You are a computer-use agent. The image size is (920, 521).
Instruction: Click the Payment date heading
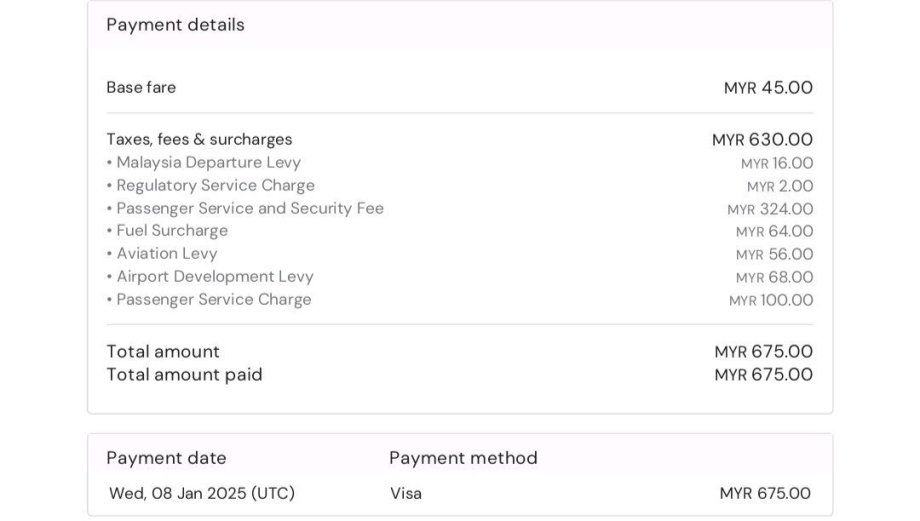[x=166, y=458]
